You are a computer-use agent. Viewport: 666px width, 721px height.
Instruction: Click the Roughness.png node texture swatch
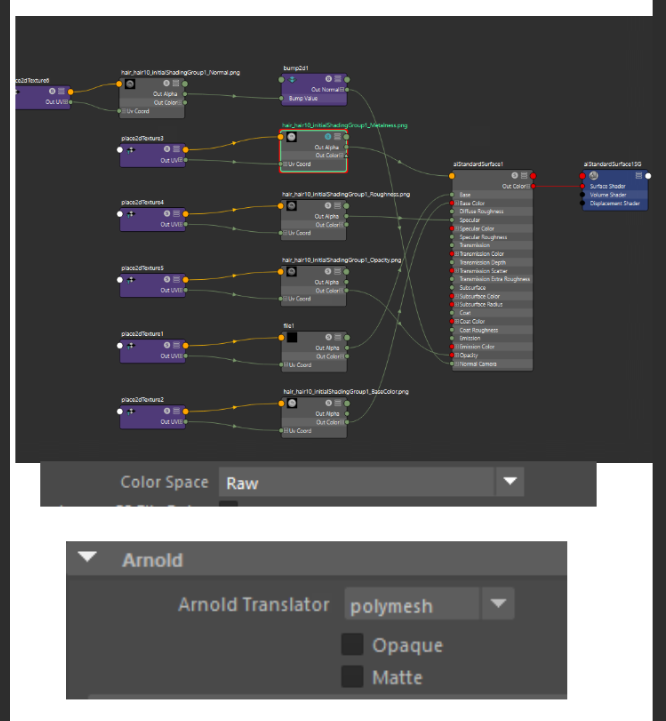click(x=291, y=206)
